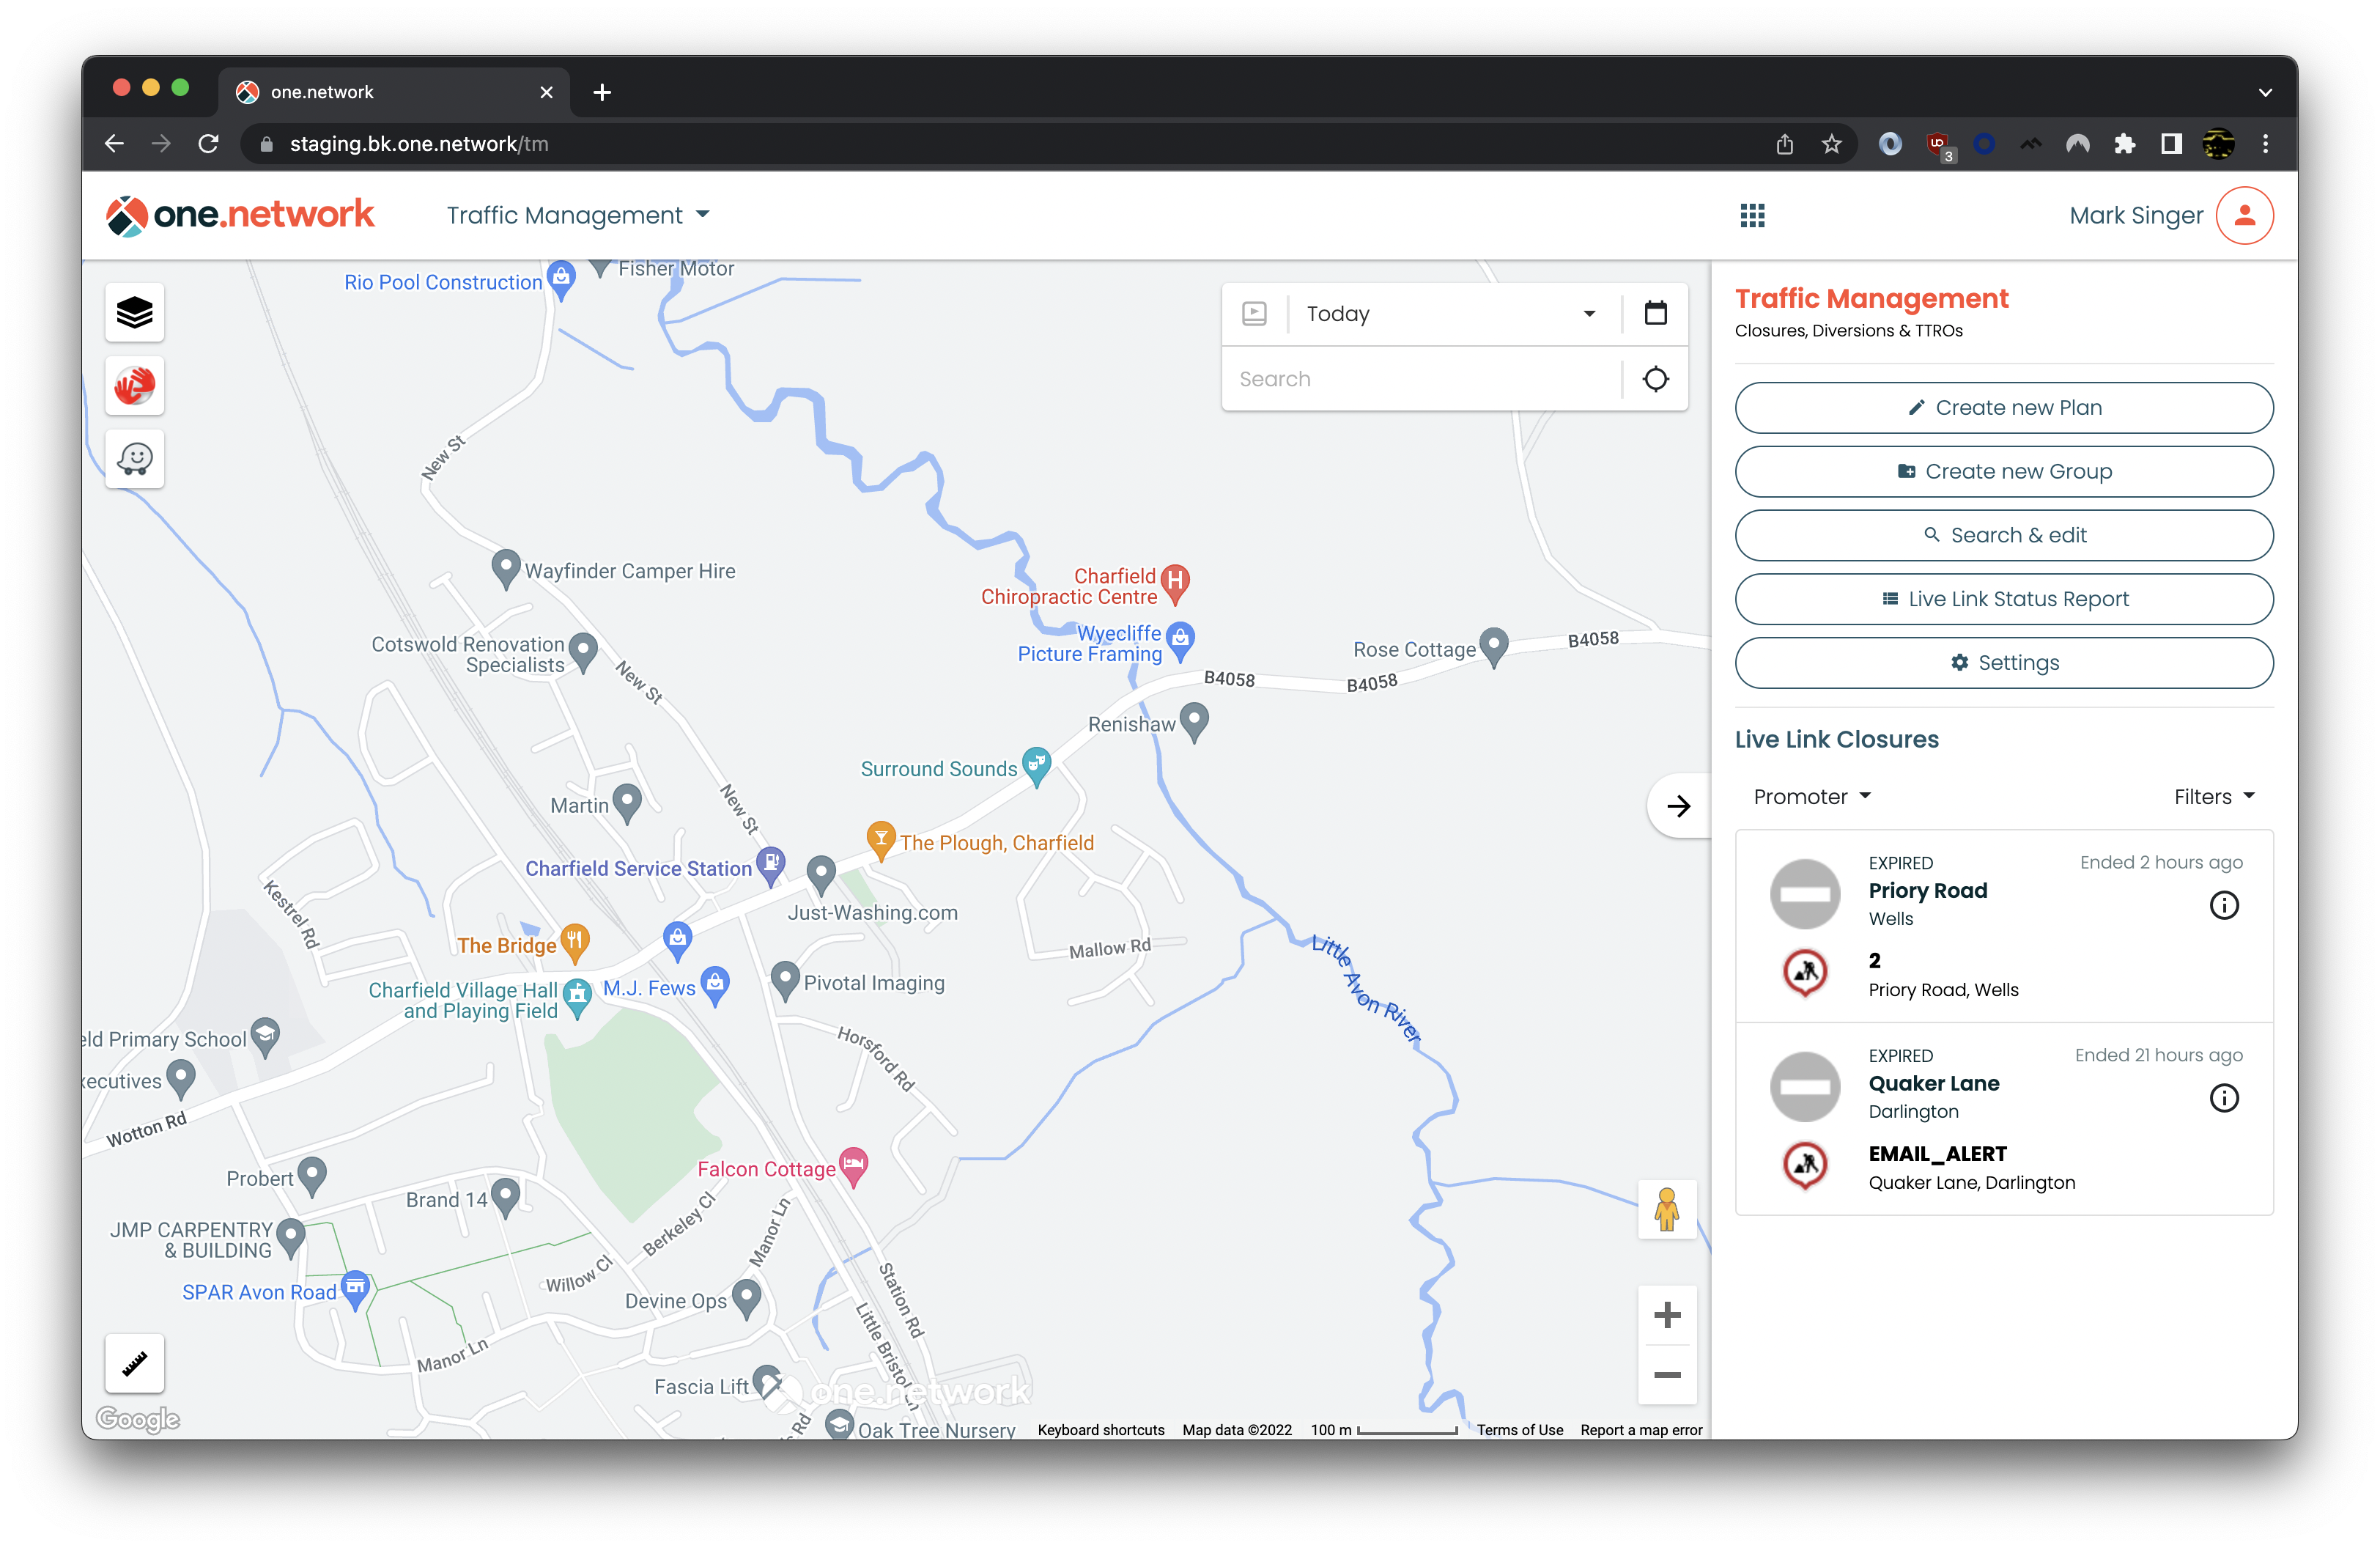The width and height of the screenshot is (2380, 1548).
Task: Click The Plough, Charfield map marker
Action: click(x=880, y=840)
